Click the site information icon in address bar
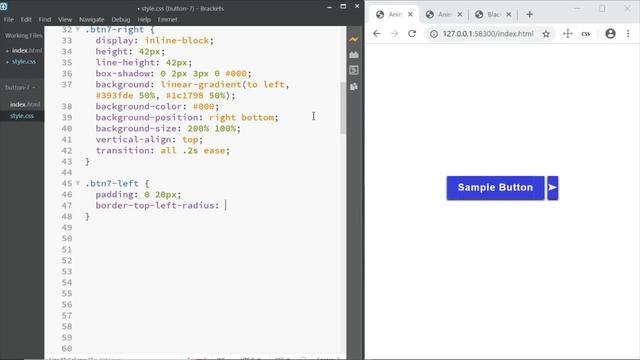This screenshot has width=640, height=360. click(434, 34)
